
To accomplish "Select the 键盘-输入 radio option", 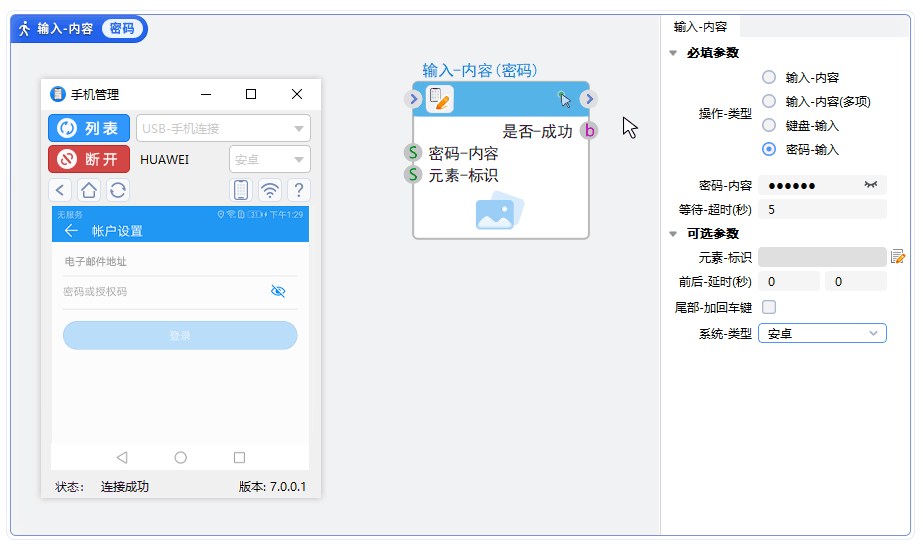I will [x=768, y=126].
